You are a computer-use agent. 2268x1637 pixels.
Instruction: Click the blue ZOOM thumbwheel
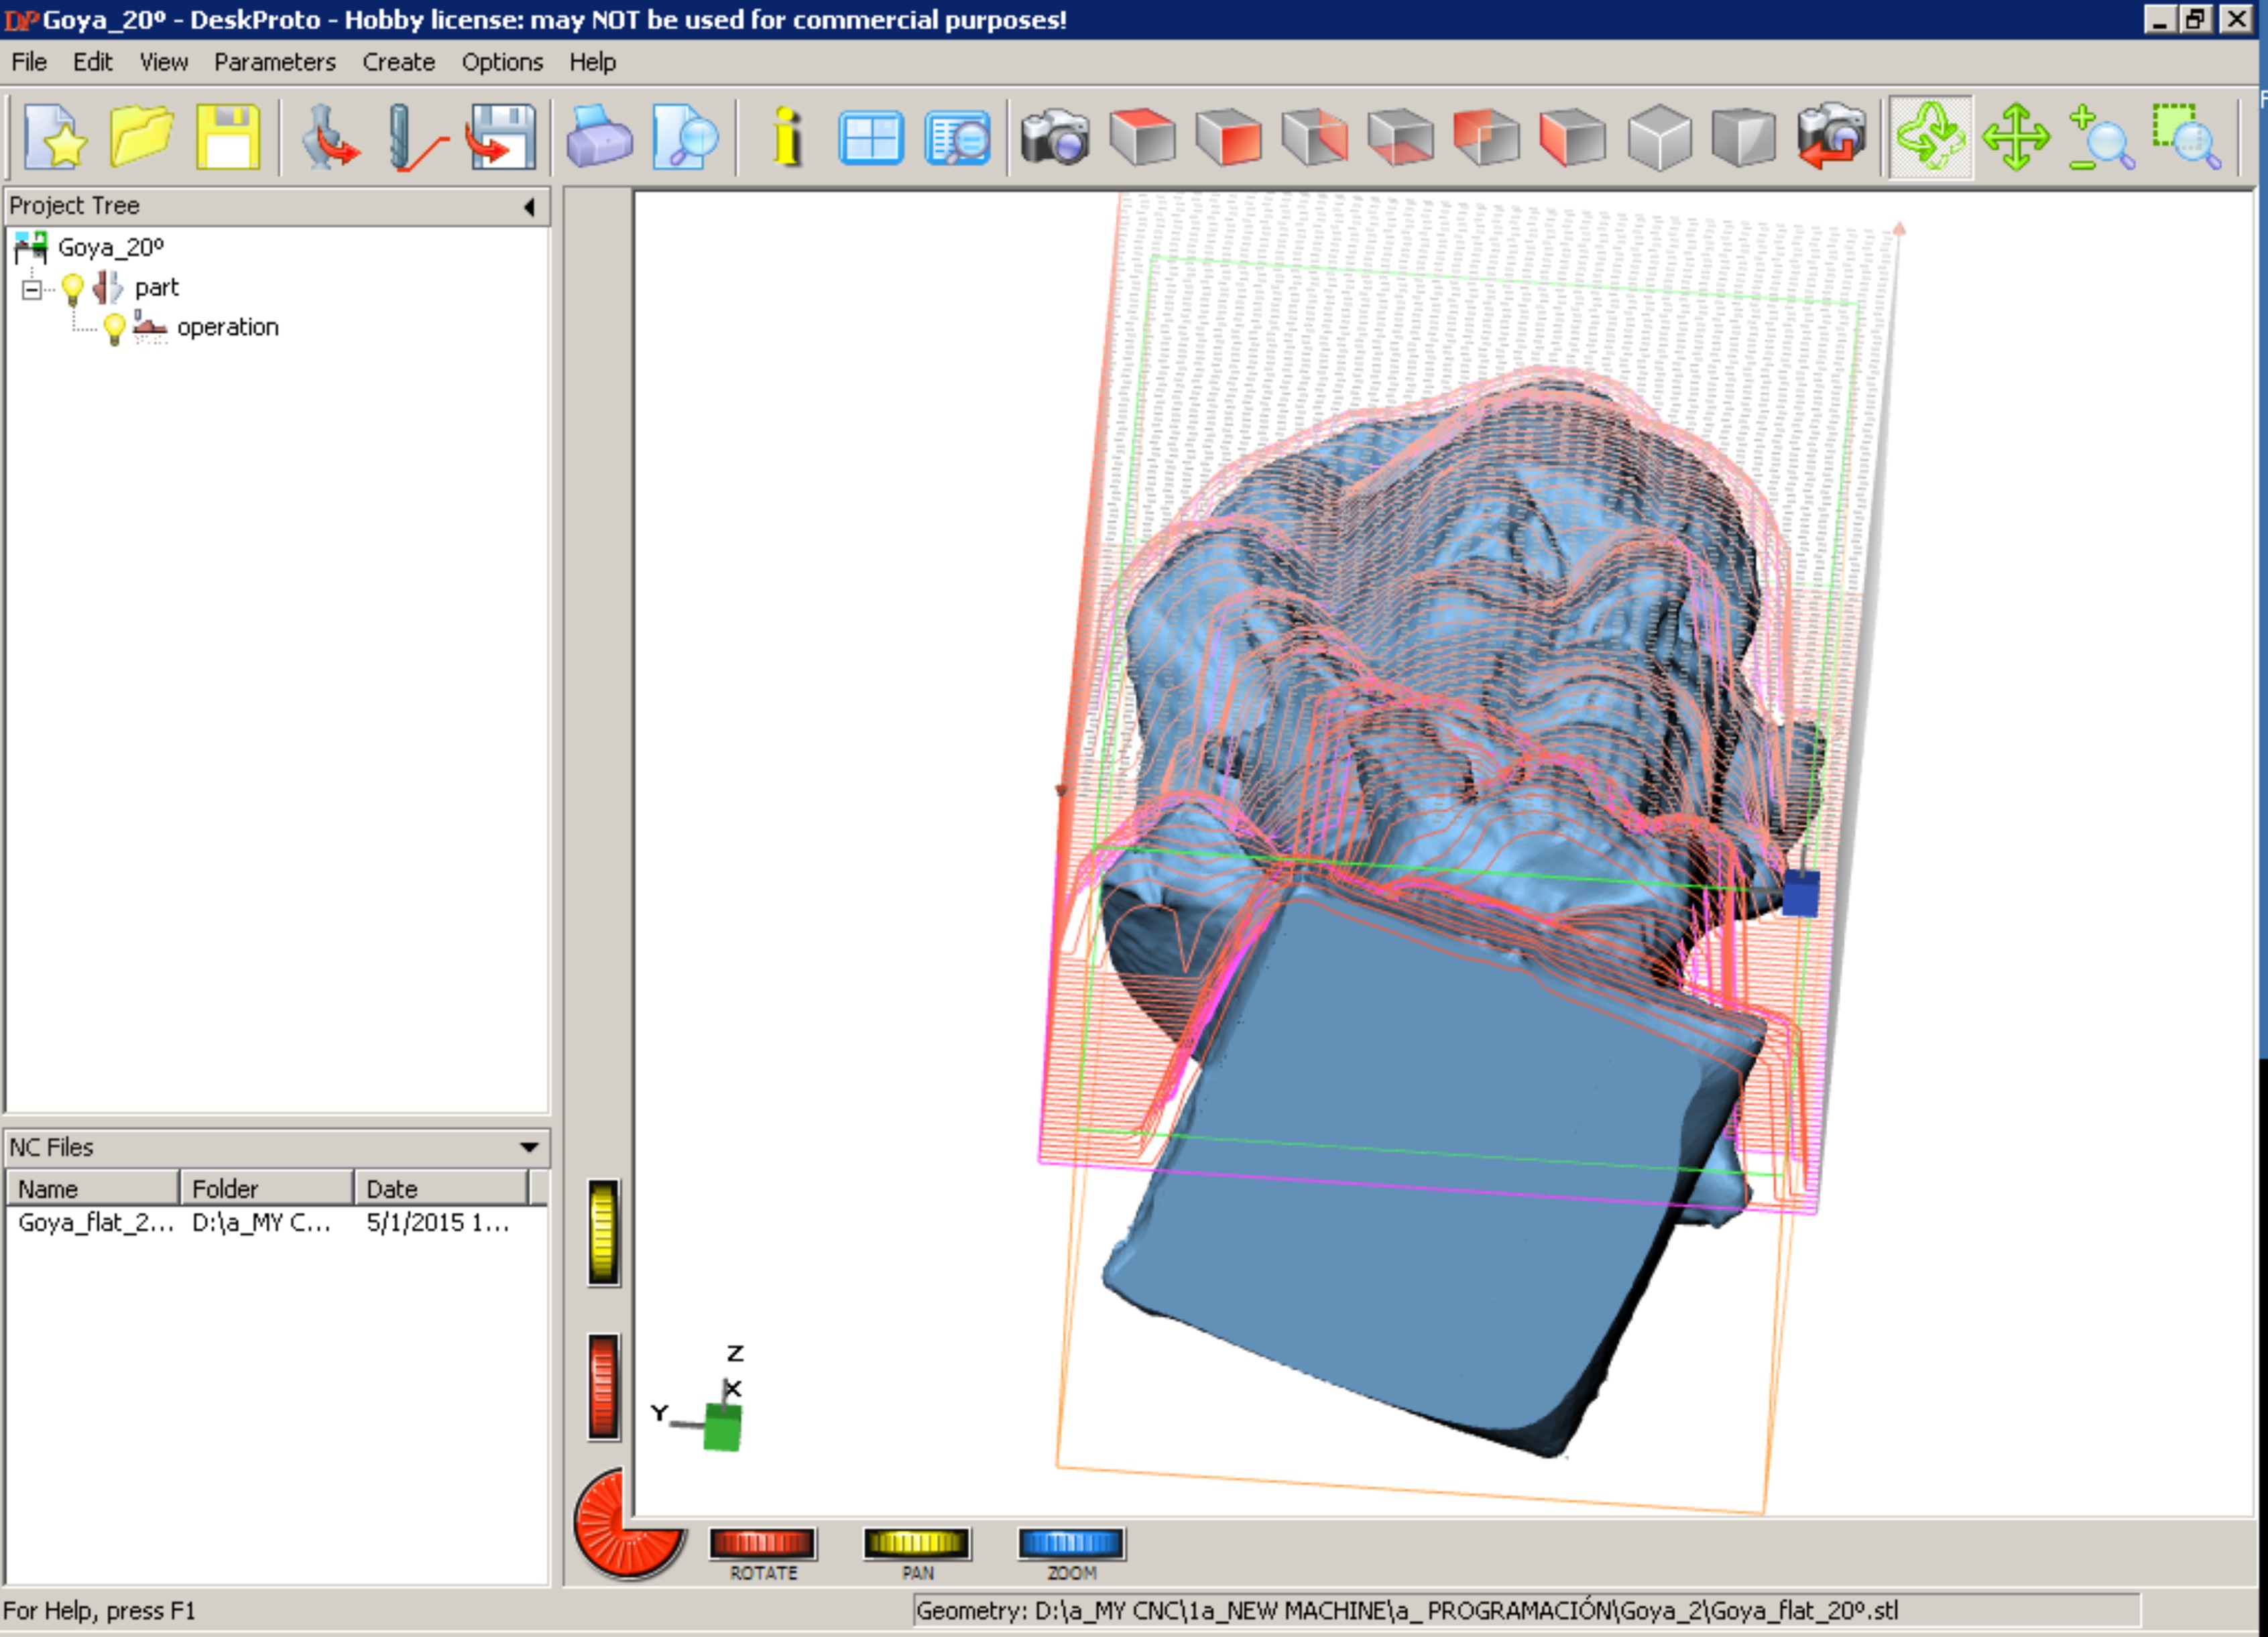coord(1070,1543)
